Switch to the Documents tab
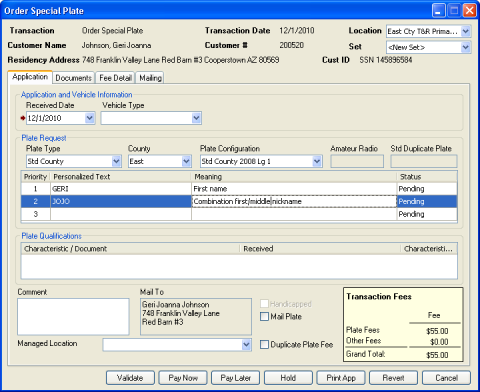This screenshot has width=480, height=392. (x=73, y=78)
